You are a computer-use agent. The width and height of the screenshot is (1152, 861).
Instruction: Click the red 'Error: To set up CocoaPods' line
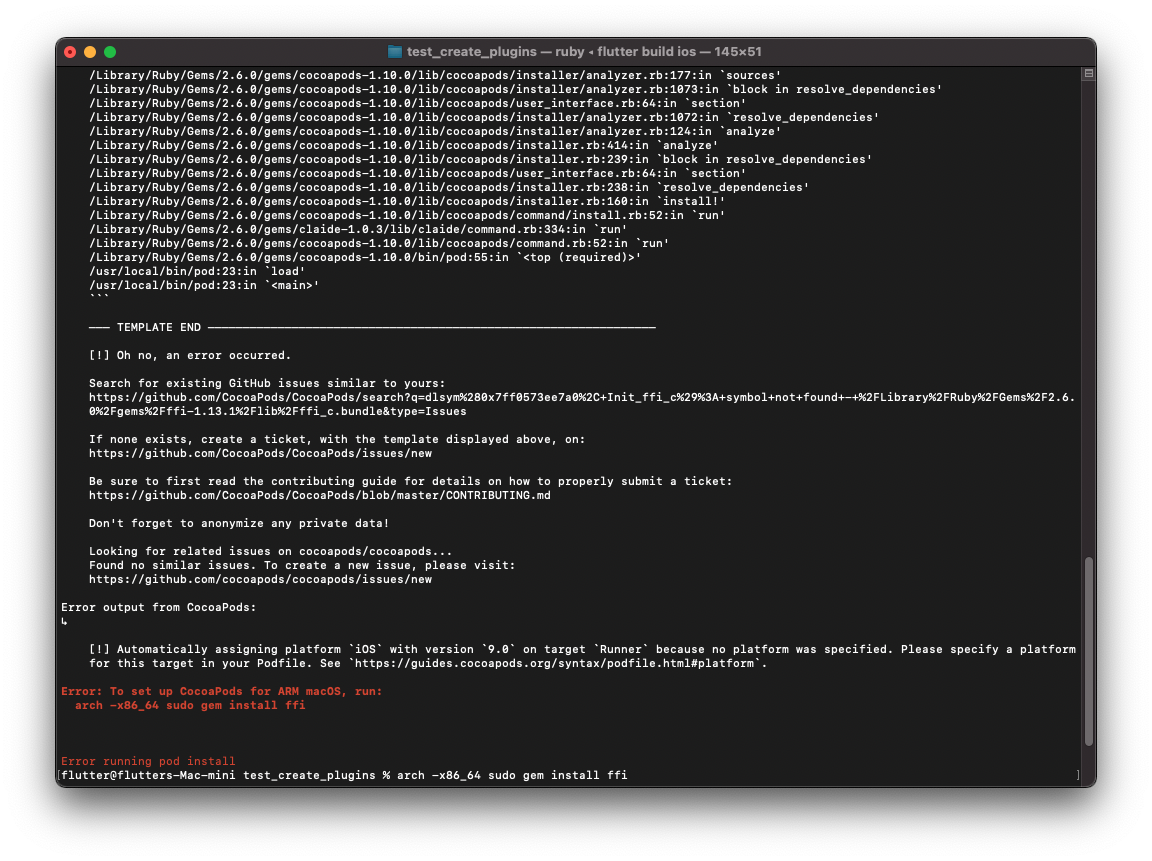click(x=221, y=691)
